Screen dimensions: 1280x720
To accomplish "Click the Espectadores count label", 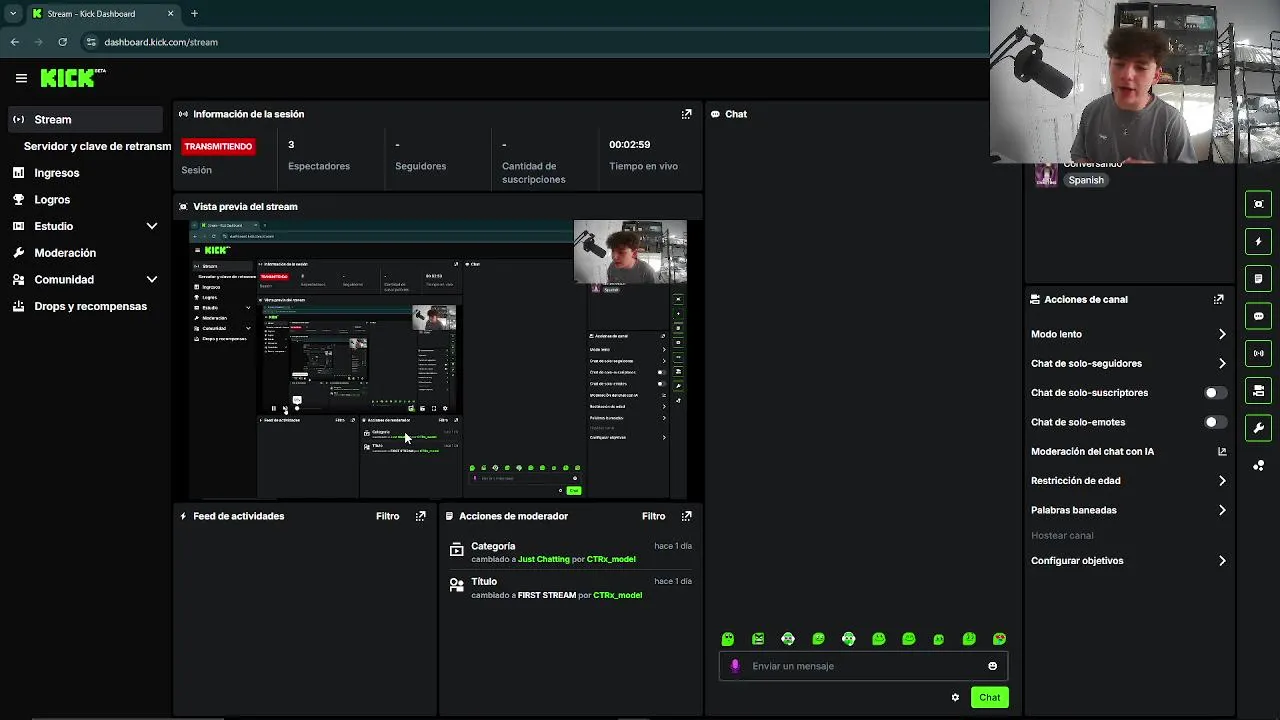I will 319,166.
